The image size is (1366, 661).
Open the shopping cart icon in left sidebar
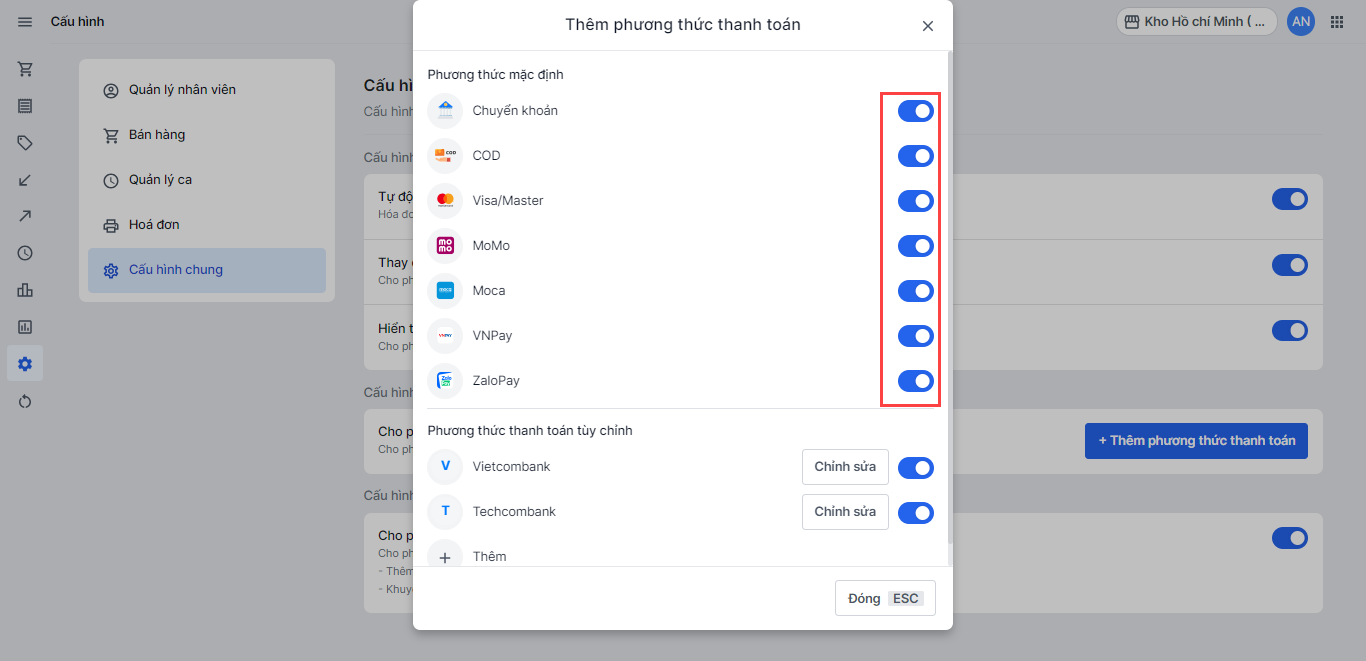point(25,69)
